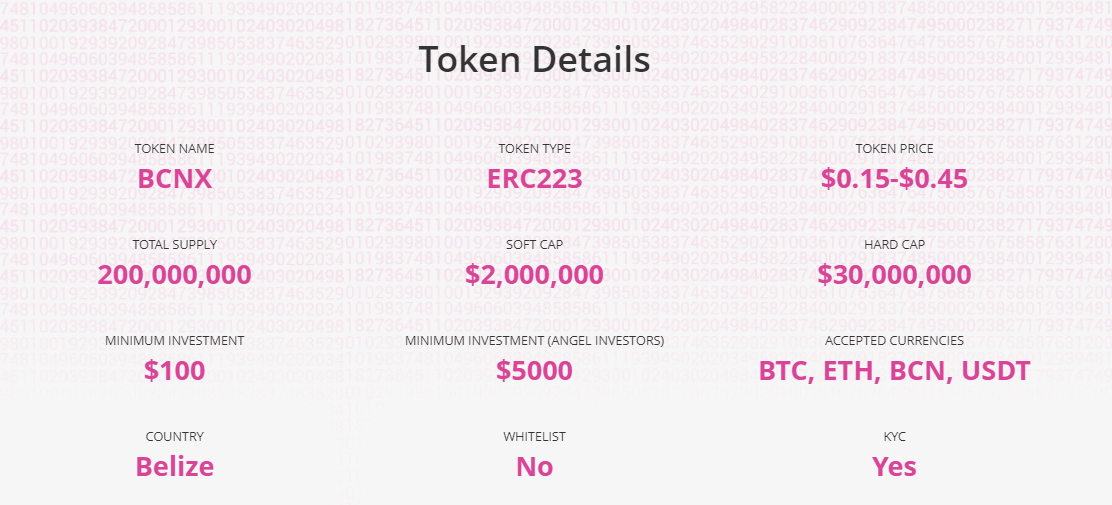This screenshot has height=505, width=1112.
Task: Click the HARD CAP label
Action: [x=894, y=245]
